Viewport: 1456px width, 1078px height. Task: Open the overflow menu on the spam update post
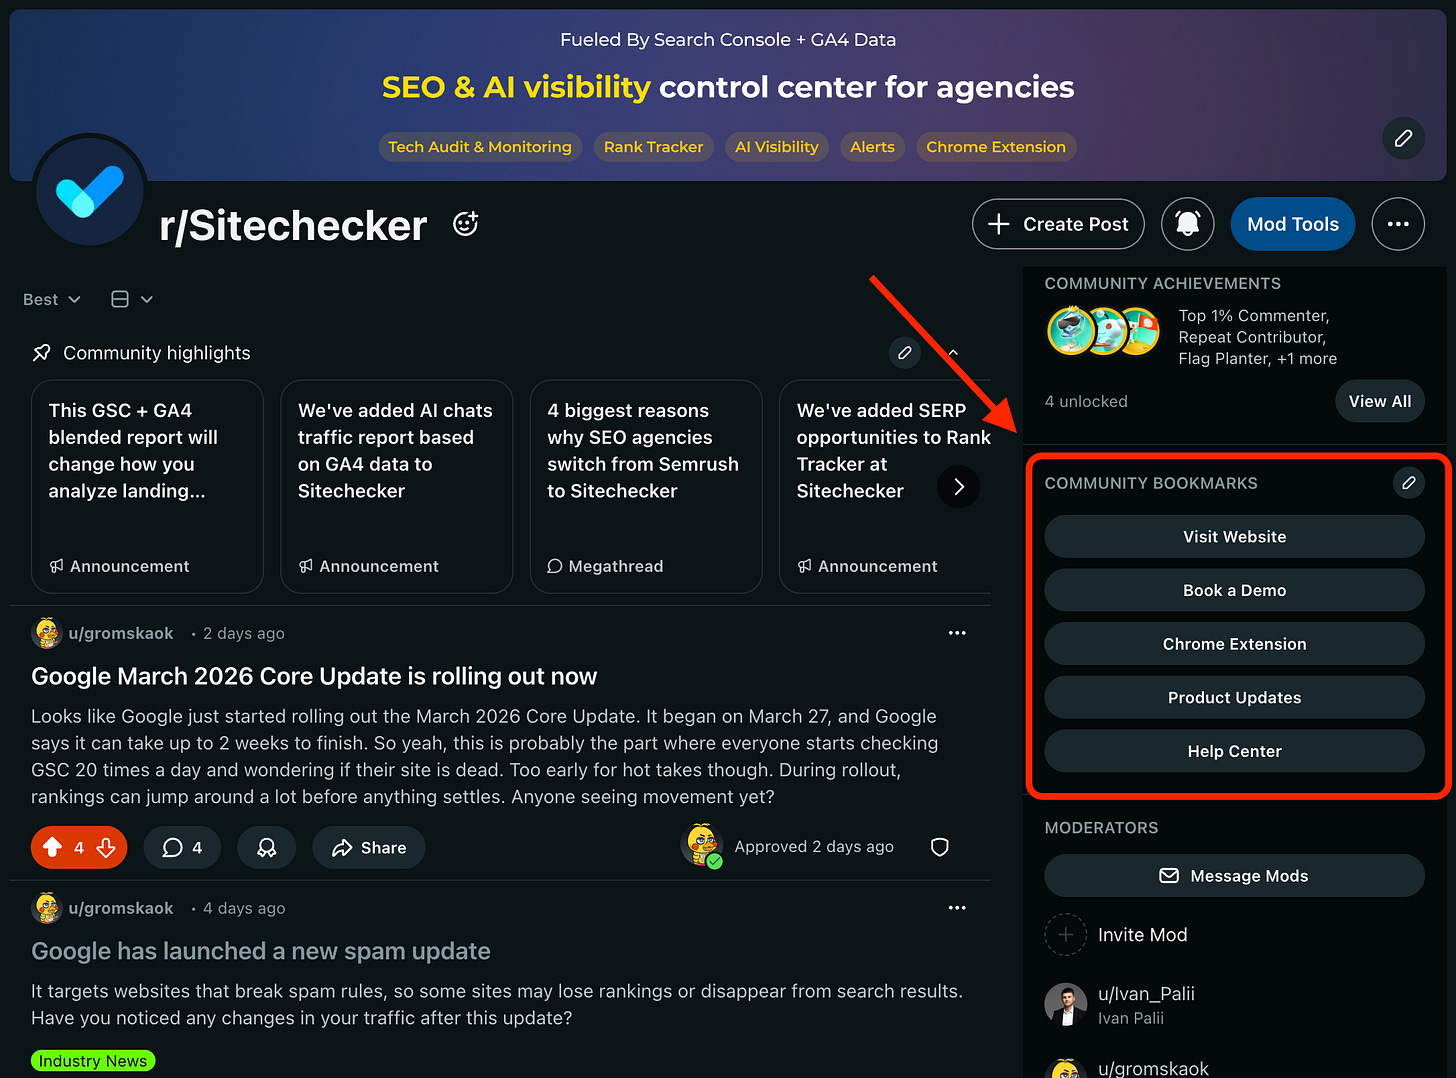click(x=957, y=908)
